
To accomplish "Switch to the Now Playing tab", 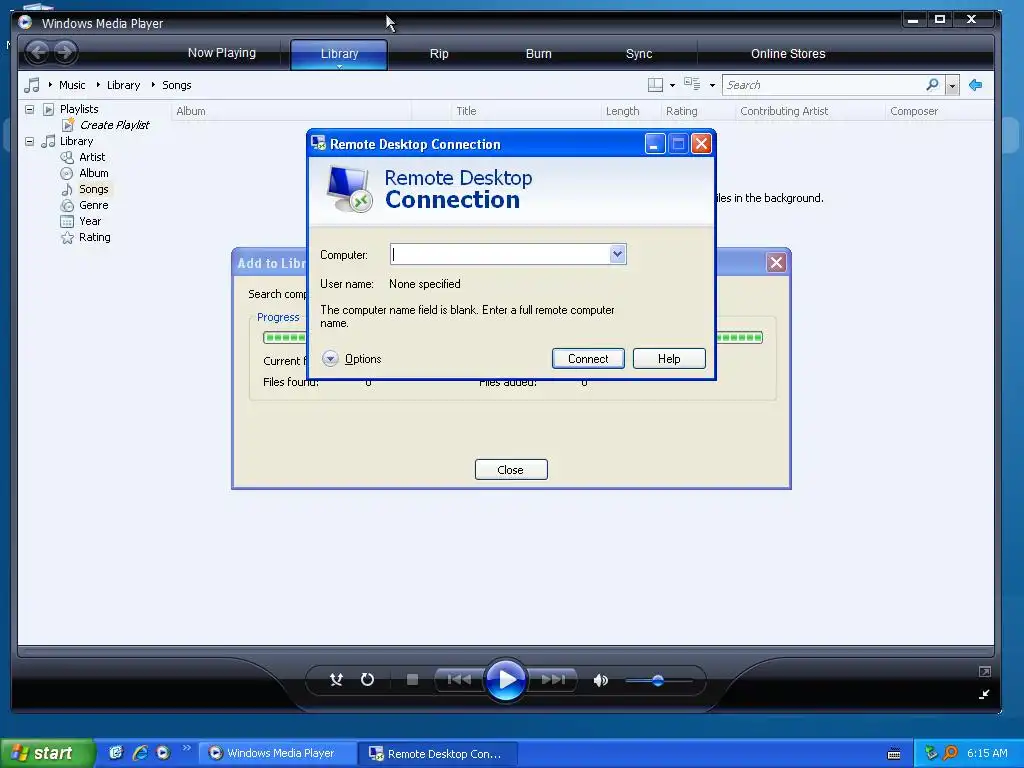I will click(221, 54).
